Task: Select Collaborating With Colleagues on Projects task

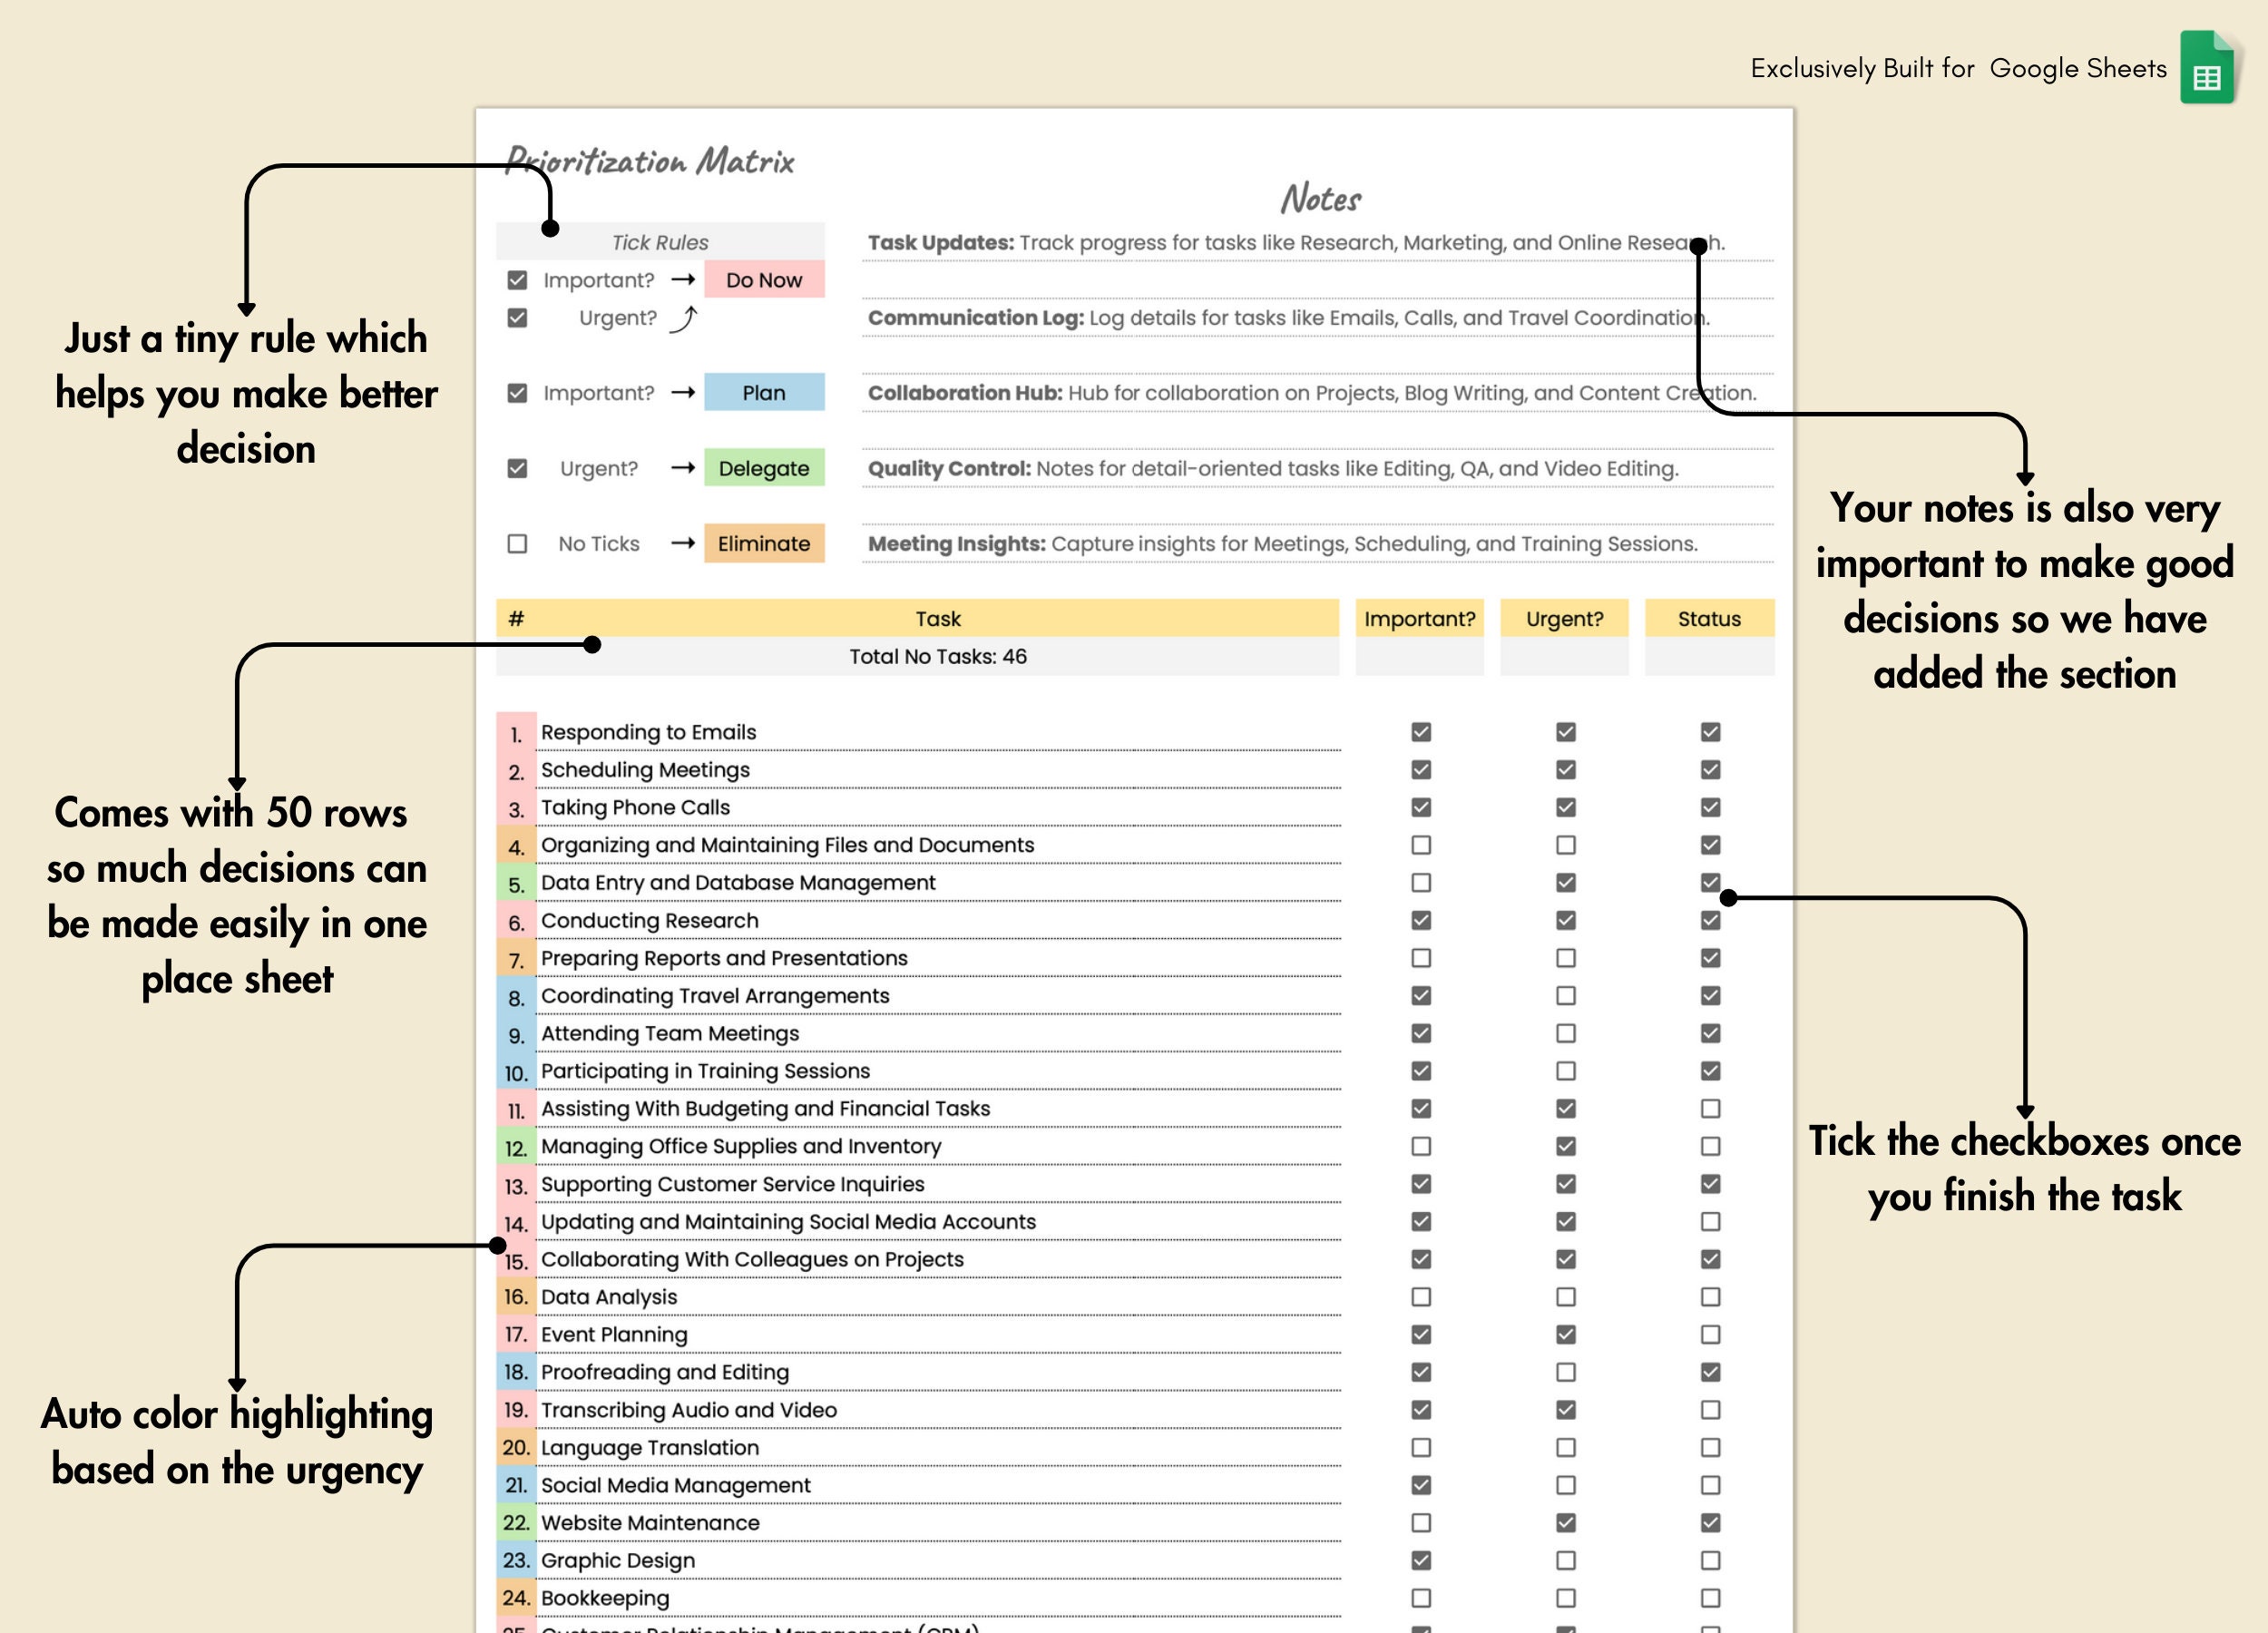Action: (939, 1259)
